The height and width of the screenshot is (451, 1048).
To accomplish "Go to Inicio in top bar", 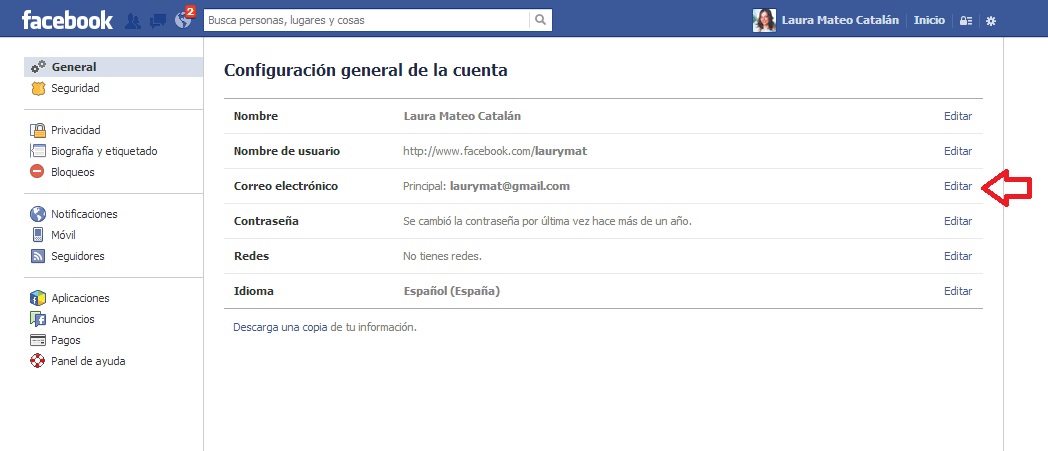I will [x=929, y=21].
